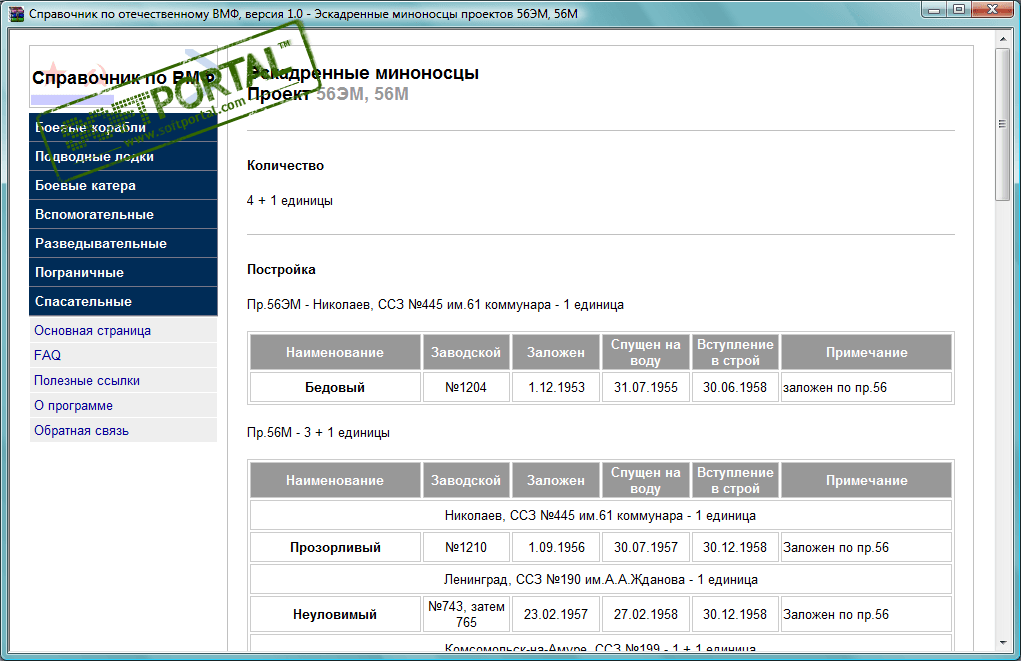Close the Справочник window
This screenshot has width=1021, height=661.
992,10
